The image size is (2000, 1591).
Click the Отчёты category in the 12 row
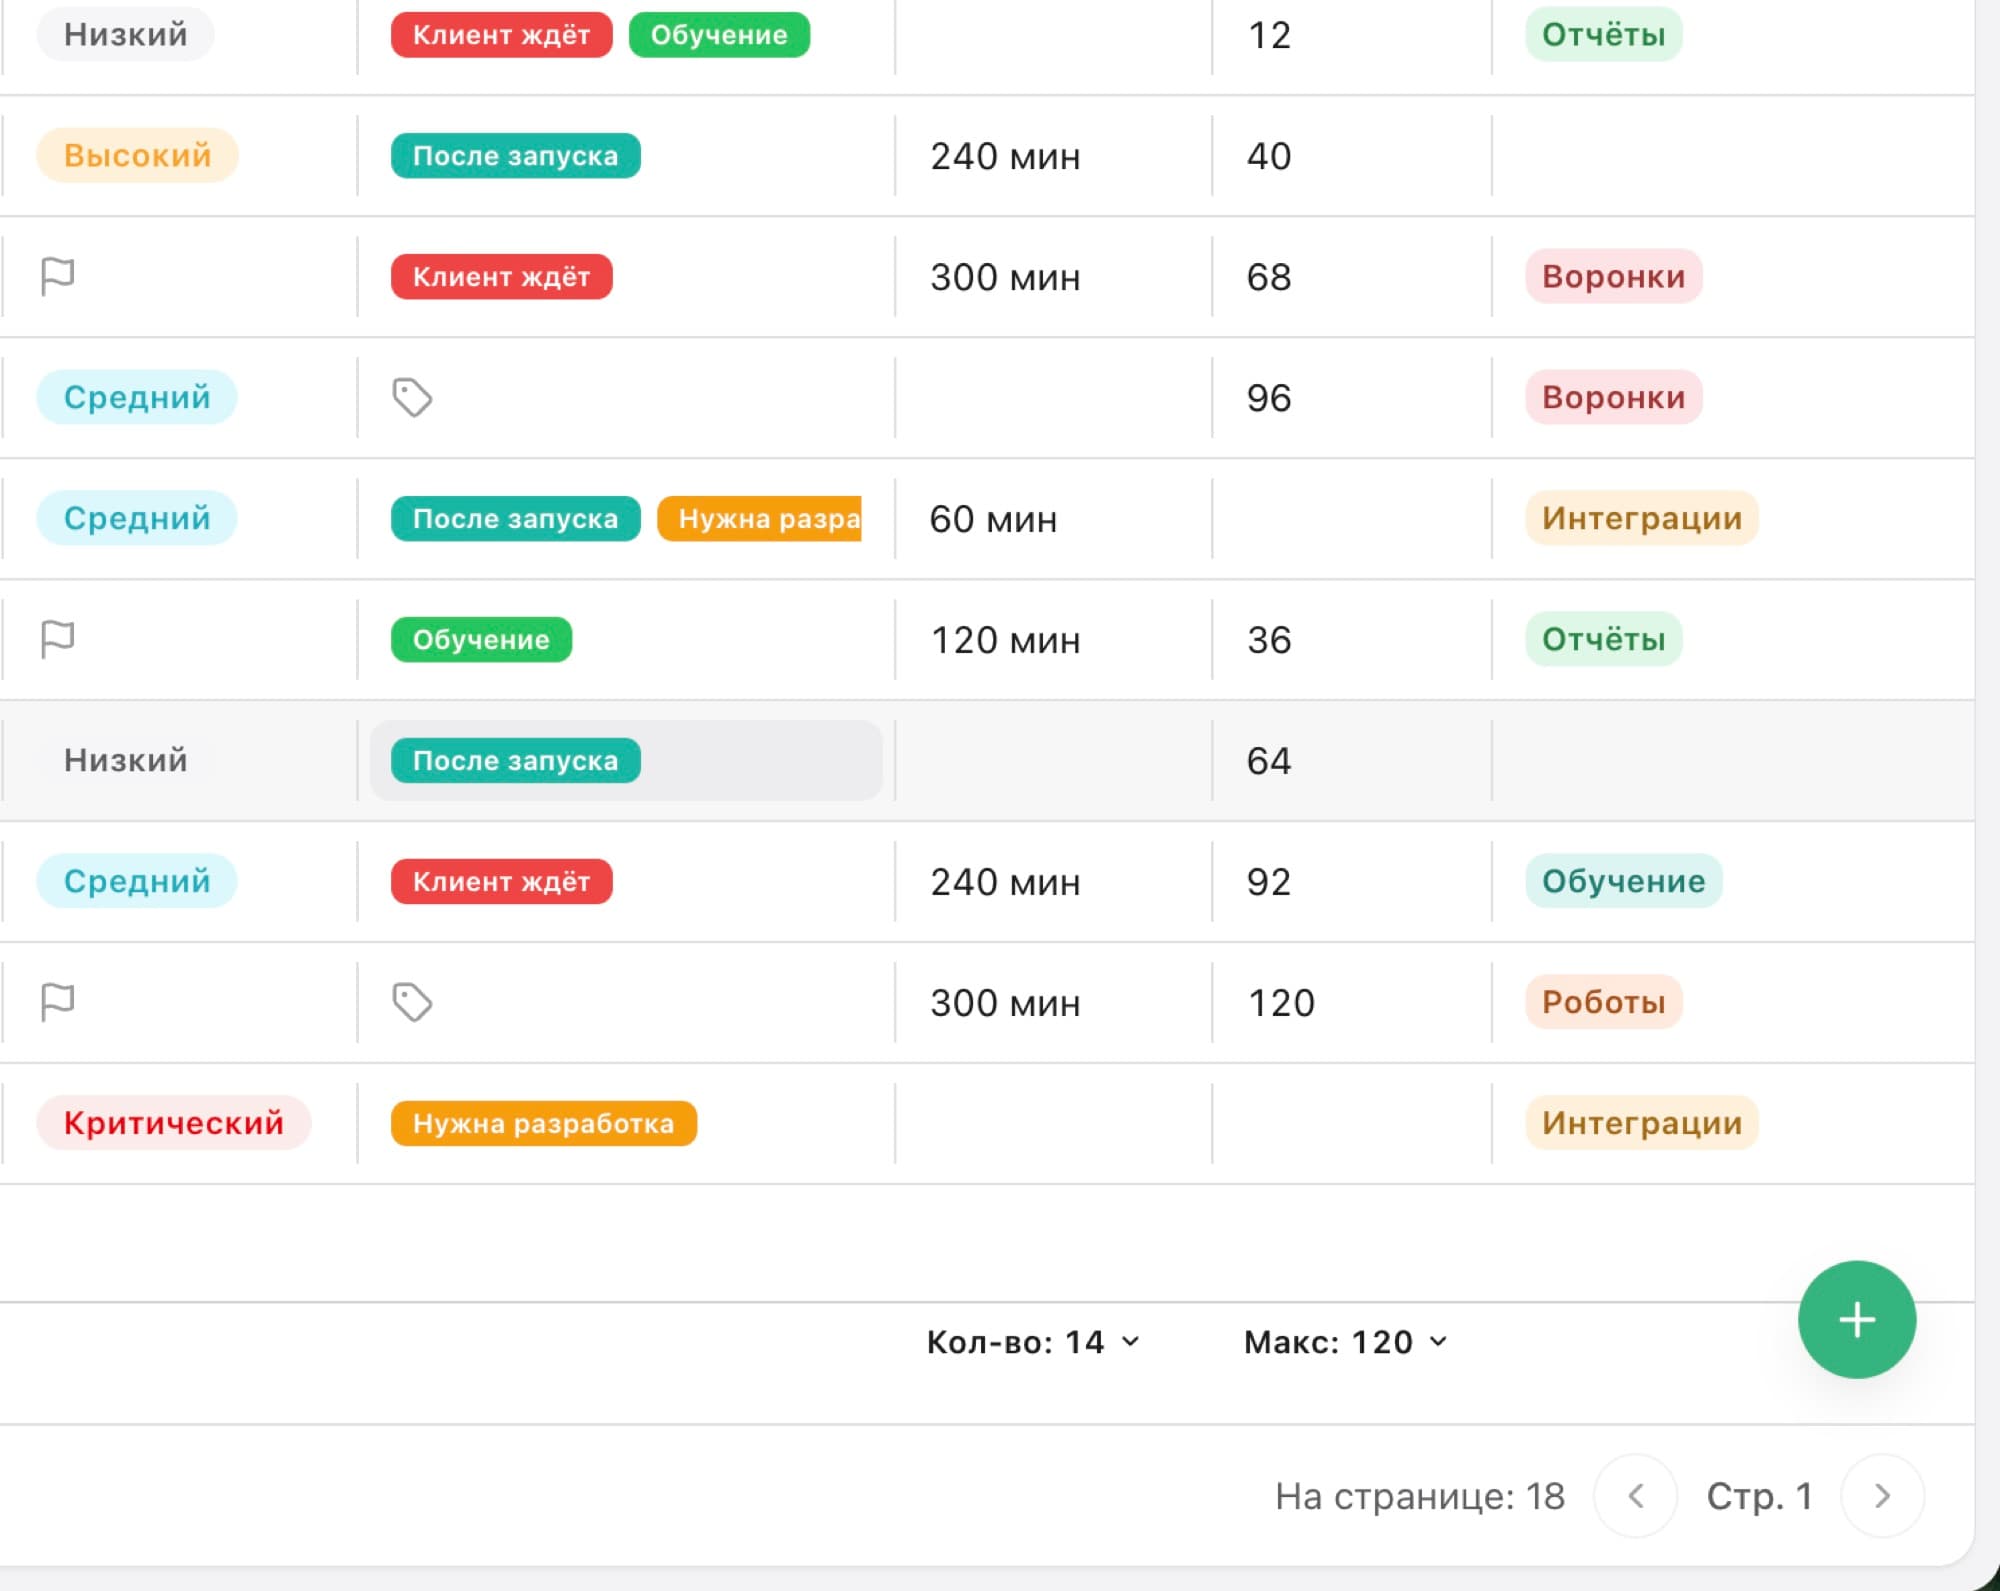click(1603, 34)
